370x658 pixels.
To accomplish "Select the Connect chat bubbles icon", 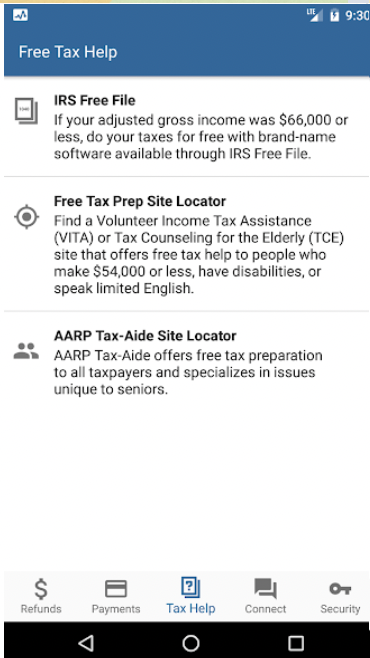I will [x=266, y=588].
